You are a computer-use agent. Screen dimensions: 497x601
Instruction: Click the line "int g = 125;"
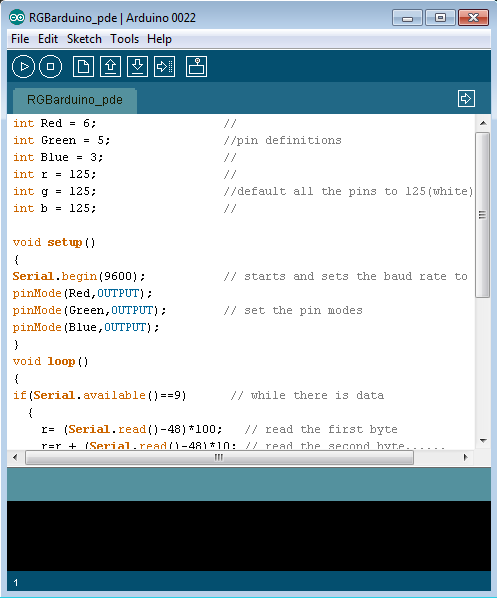pyautogui.click(x=54, y=191)
